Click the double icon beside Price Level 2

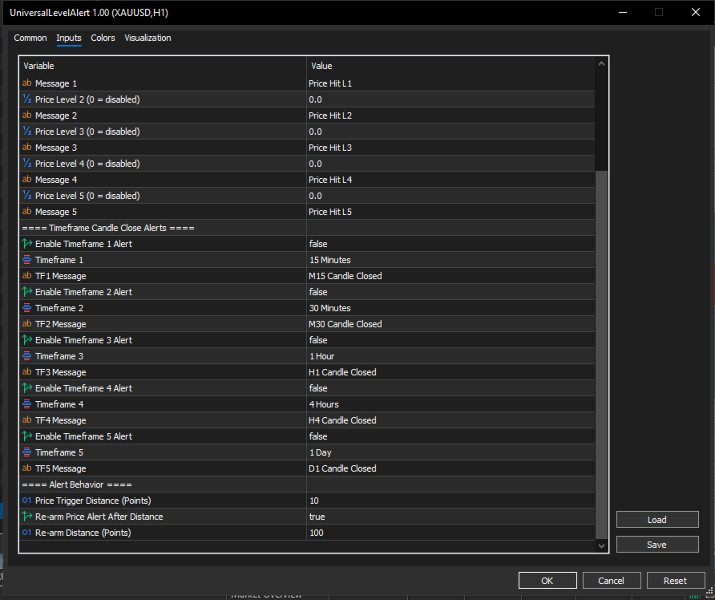27,99
